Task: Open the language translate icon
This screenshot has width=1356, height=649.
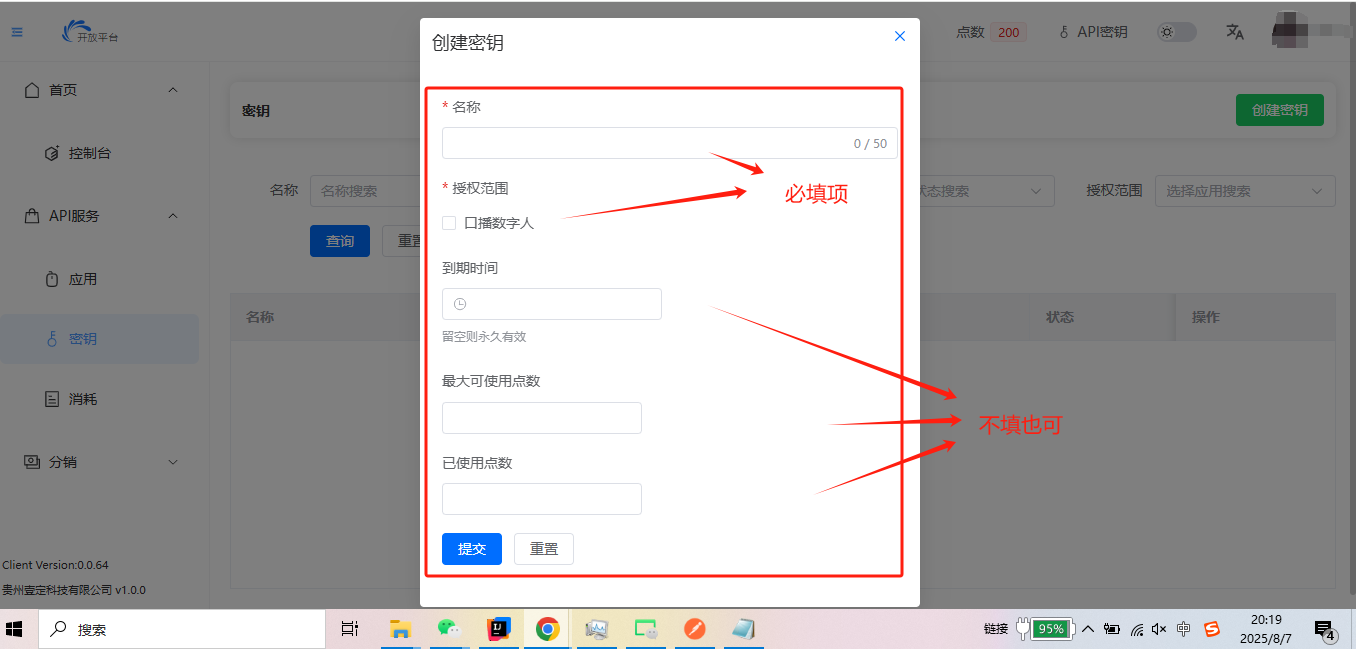Action: pyautogui.click(x=1235, y=32)
